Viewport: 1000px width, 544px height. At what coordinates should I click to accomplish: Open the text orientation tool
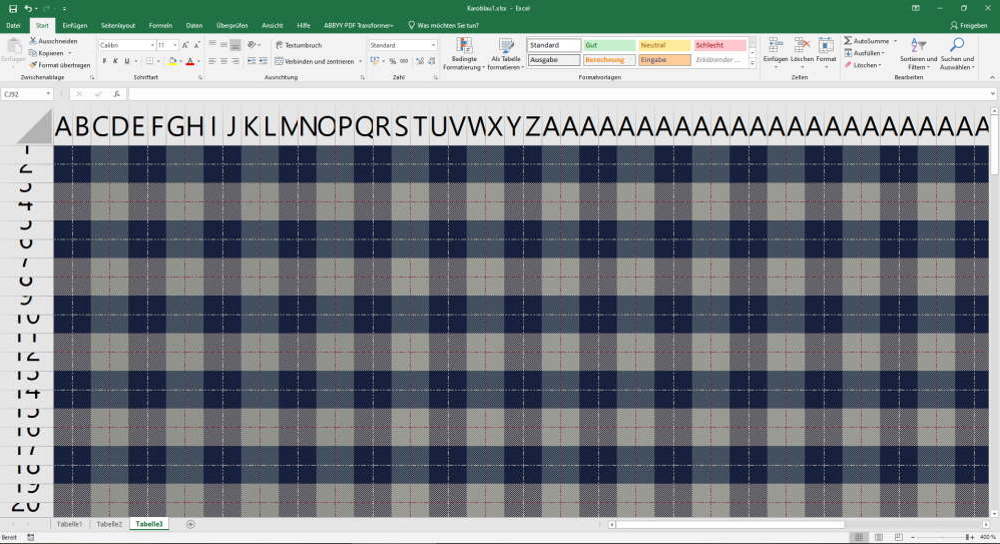(253, 45)
